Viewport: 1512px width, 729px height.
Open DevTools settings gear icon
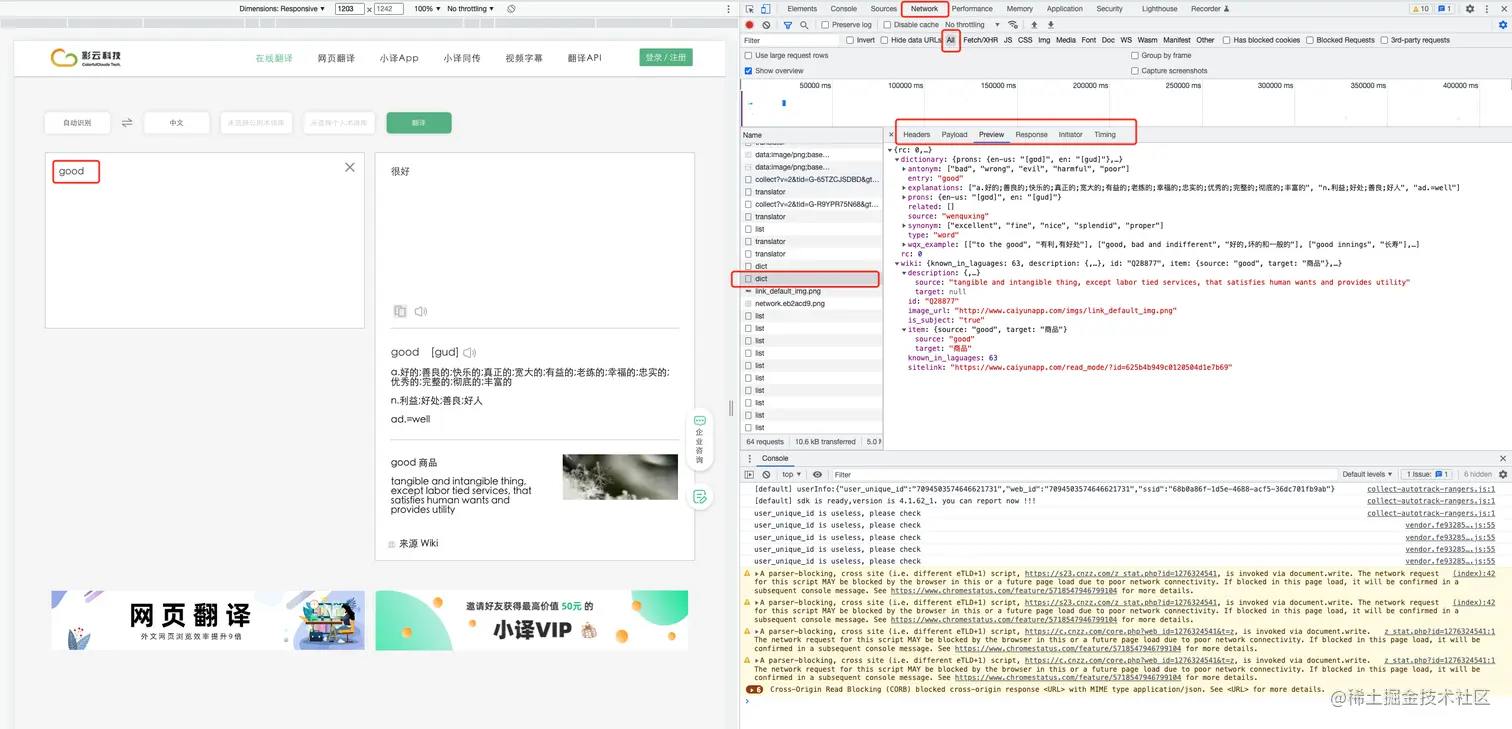[x=1470, y=9]
